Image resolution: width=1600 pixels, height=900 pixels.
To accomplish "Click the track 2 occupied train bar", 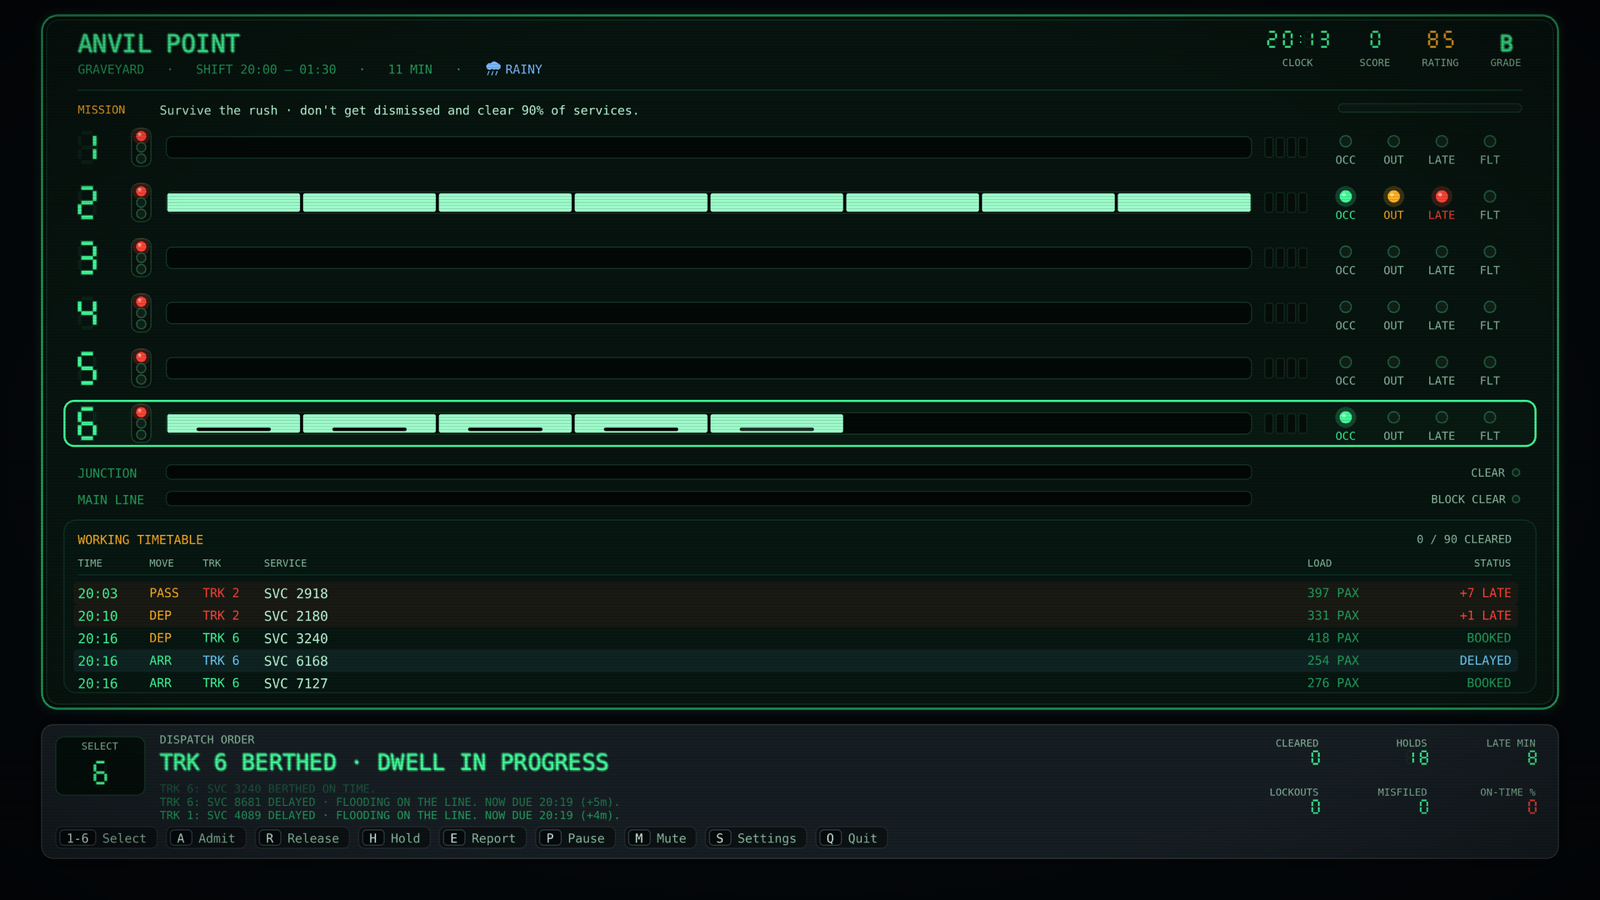I will pyautogui.click(x=709, y=203).
